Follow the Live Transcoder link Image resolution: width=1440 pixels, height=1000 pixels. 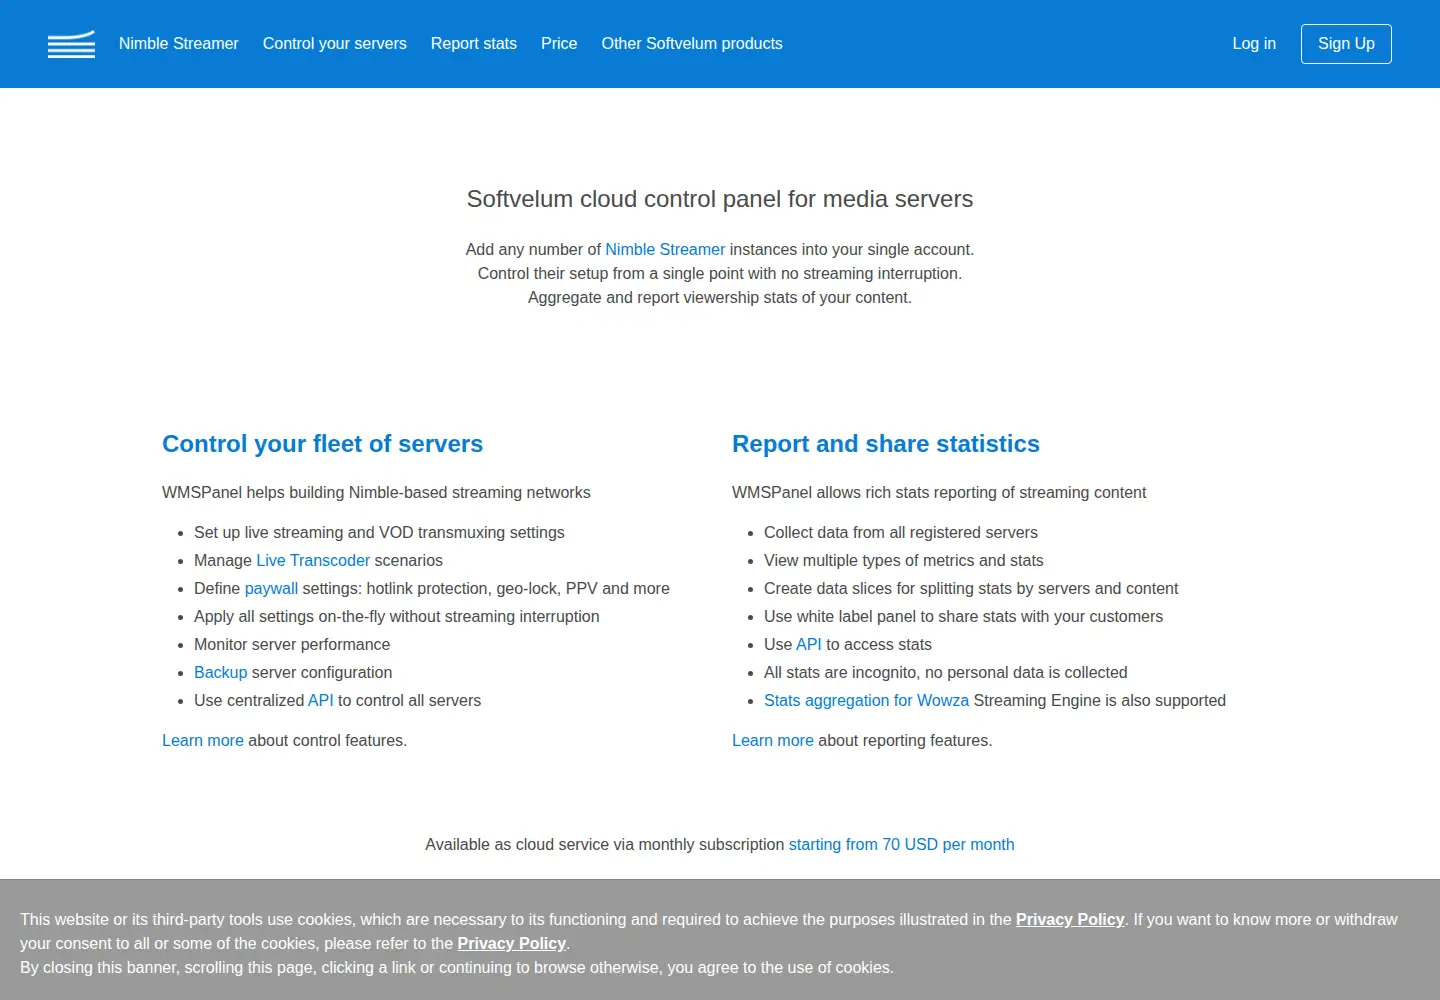[x=313, y=561]
